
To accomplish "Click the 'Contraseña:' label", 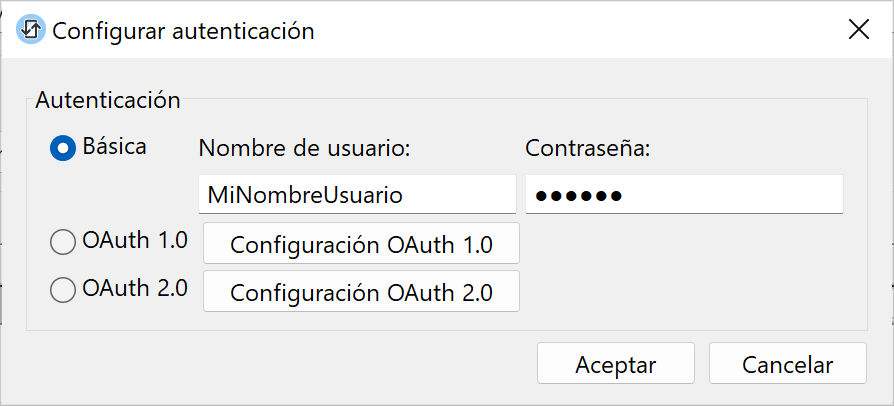I will (x=588, y=148).
